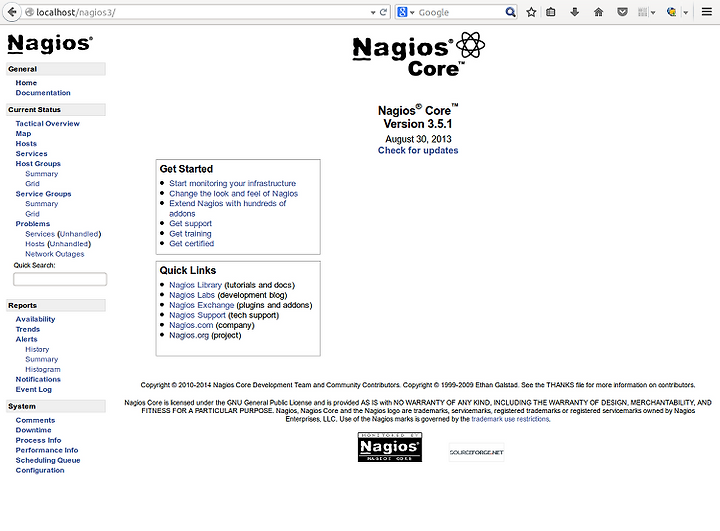Image resolution: width=720 pixels, height=531 pixels.
Task: Open Summary under Host Groups
Action: pyautogui.click(x=42, y=174)
